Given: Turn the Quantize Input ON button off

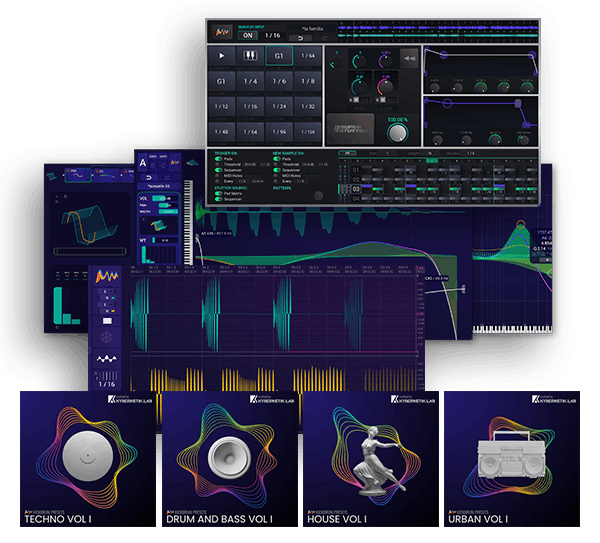Looking at the screenshot, I should pos(248,35).
